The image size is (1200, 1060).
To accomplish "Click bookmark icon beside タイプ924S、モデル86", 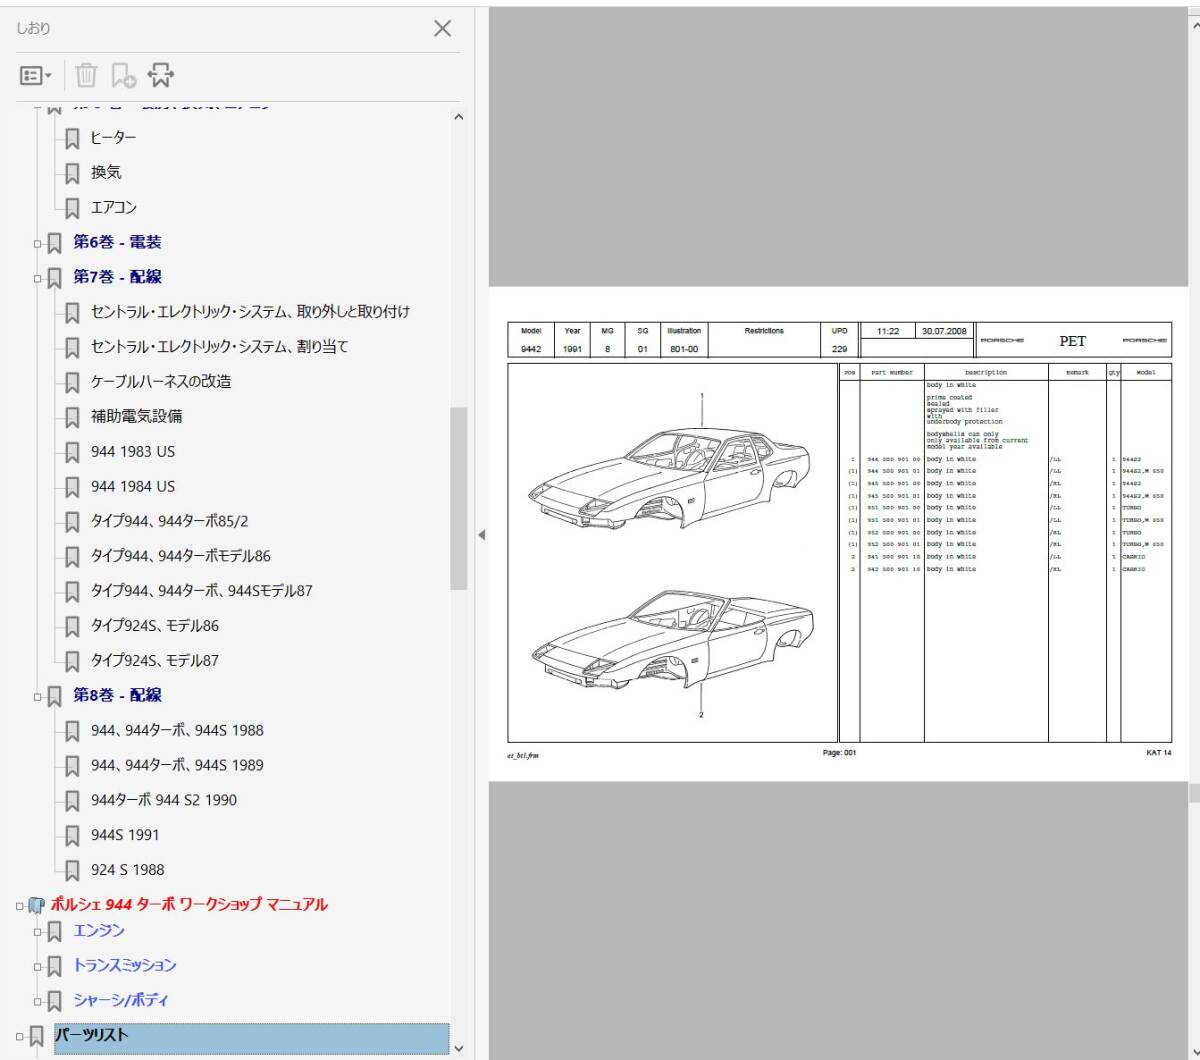I will 72,627.
